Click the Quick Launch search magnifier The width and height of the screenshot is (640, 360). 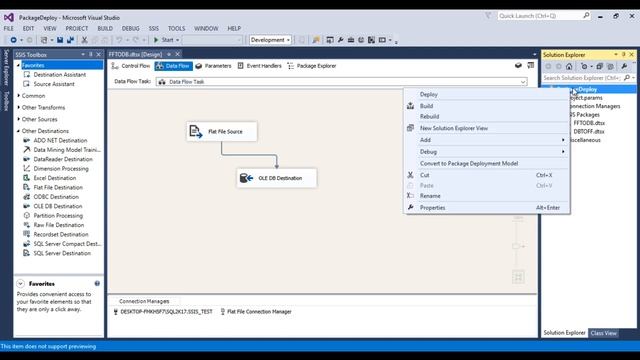(586, 16)
